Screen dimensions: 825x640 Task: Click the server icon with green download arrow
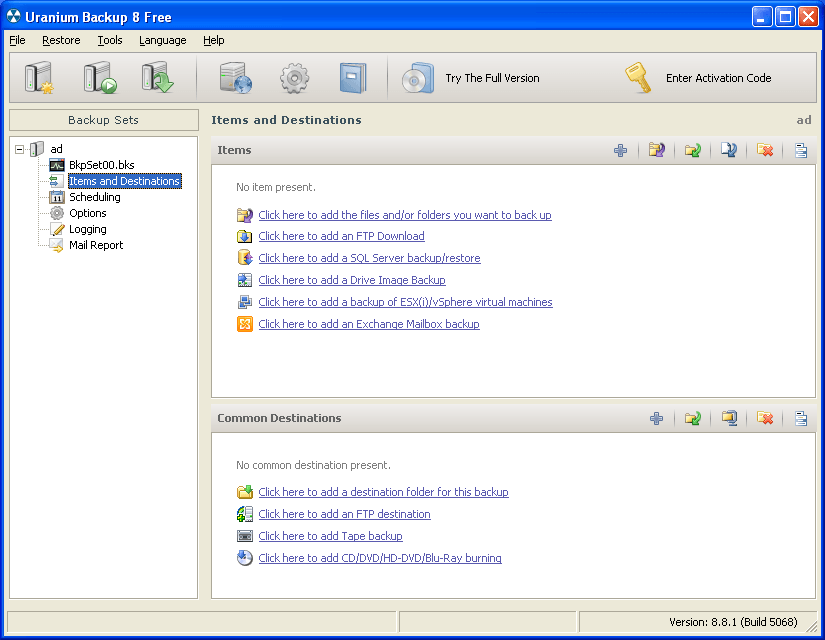(x=157, y=75)
